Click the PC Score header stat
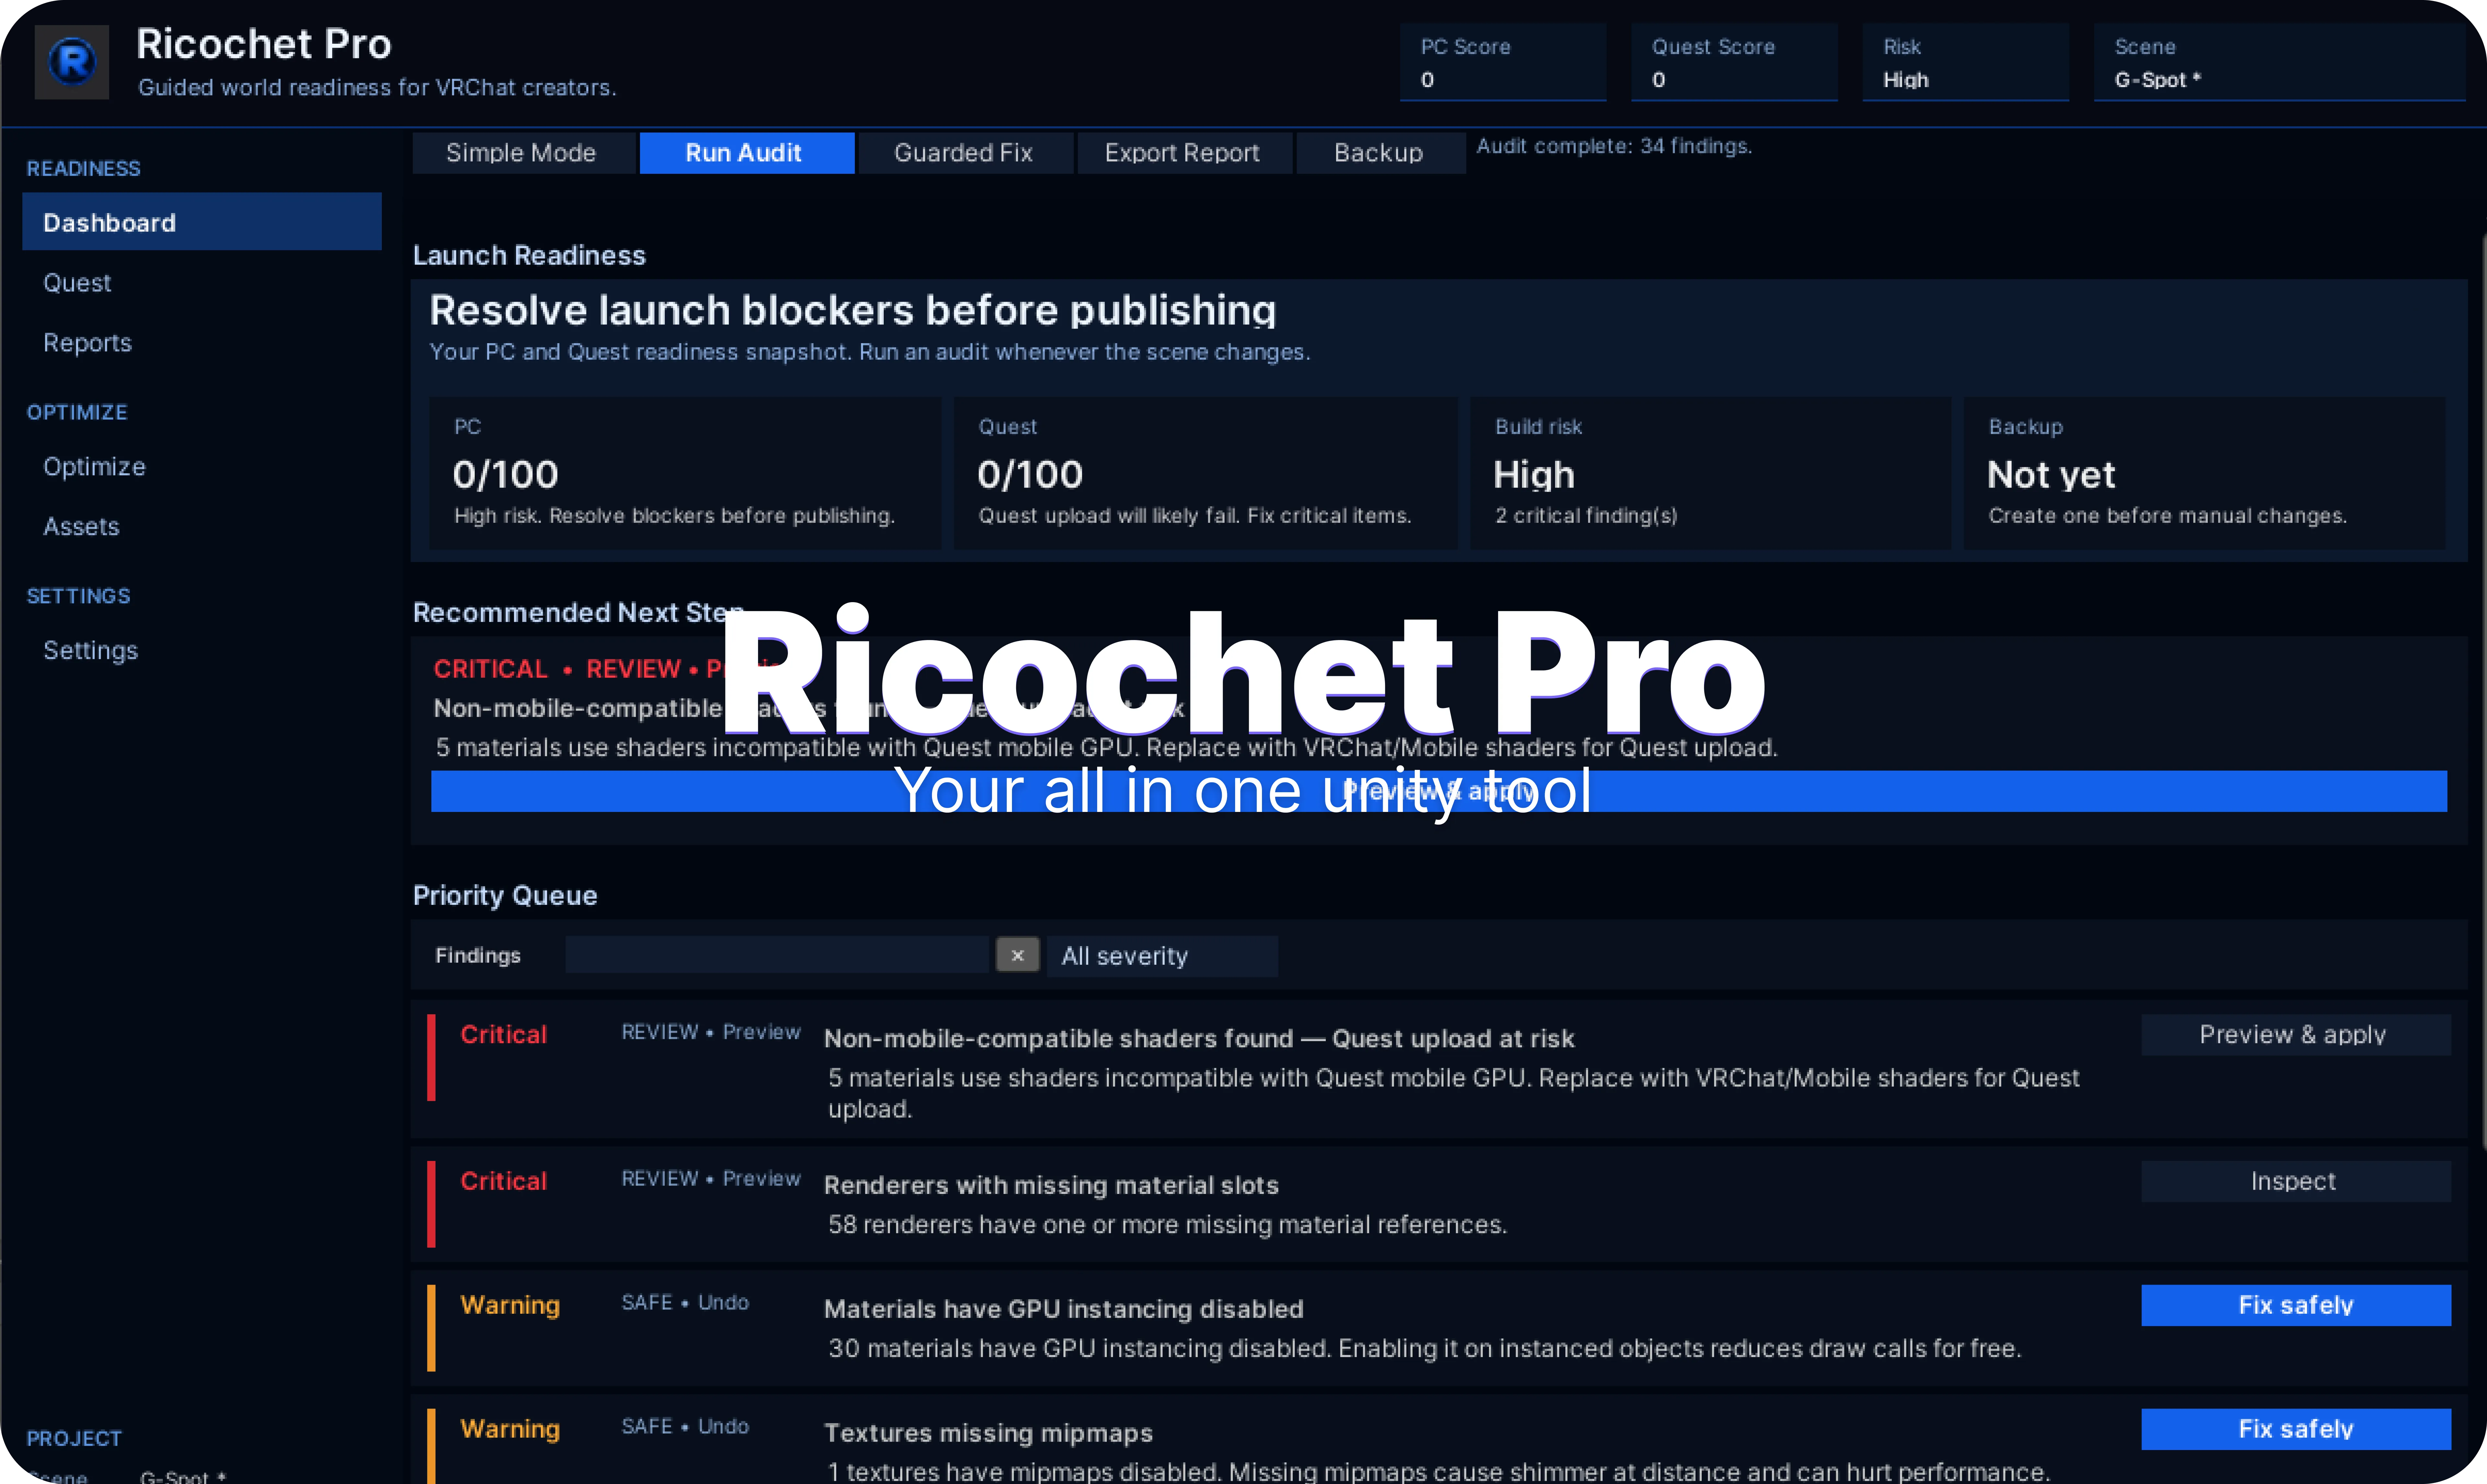The image size is (2487, 1484). [1503, 62]
